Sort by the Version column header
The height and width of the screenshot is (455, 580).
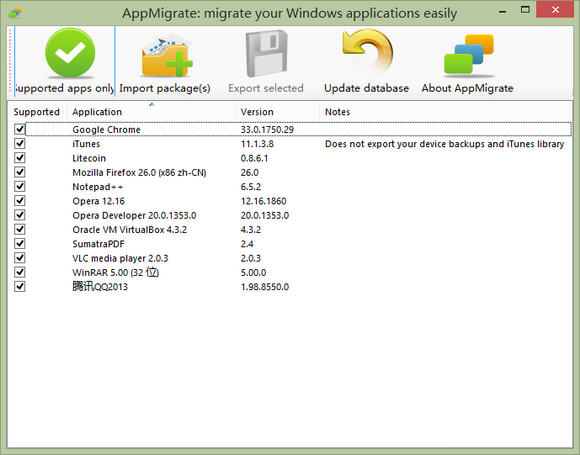coord(277,112)
